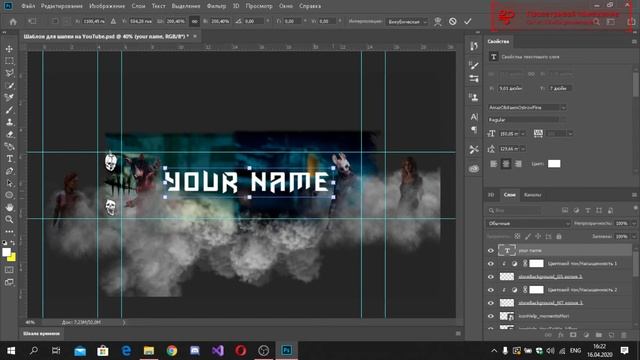Open Chrome from the taskbar

tap(172, 350)
